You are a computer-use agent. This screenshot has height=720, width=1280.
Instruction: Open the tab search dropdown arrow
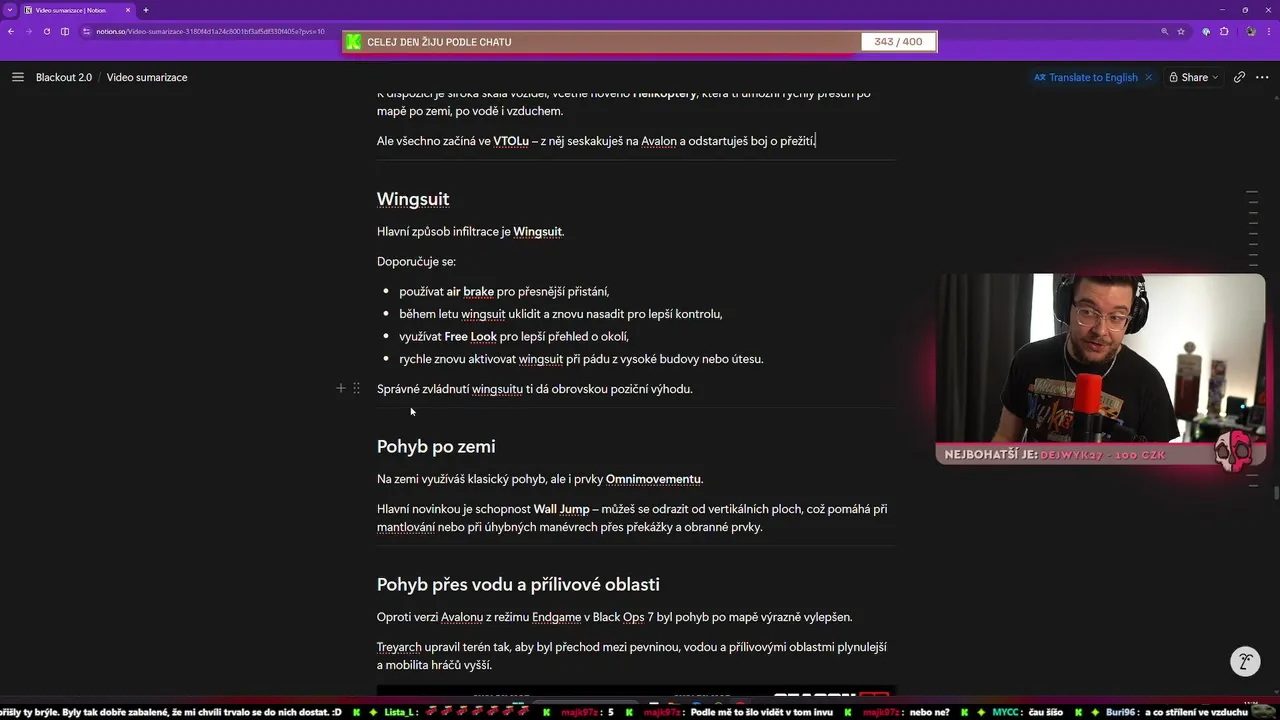pos(9,10)
